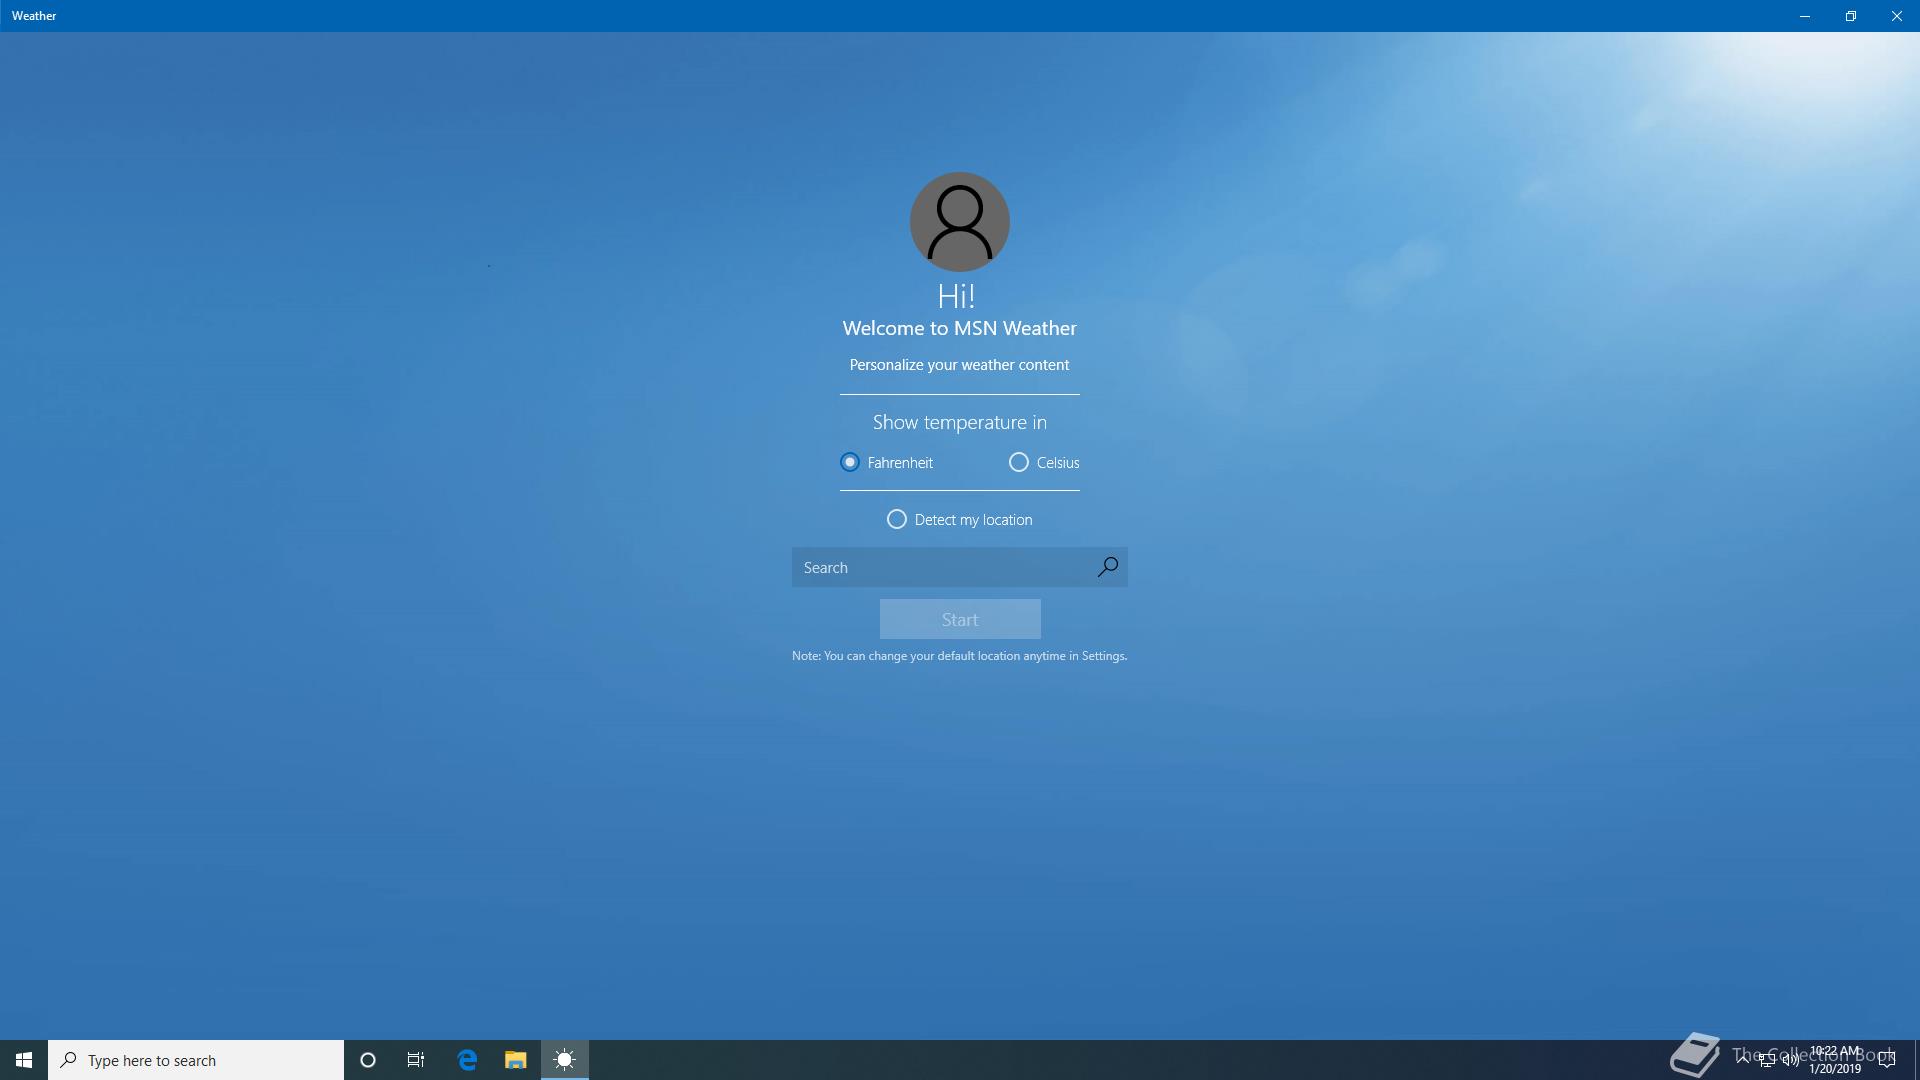Minimize the Weather window
This screenshot has width=1920, height=1080.
[x=1805, y=16]
